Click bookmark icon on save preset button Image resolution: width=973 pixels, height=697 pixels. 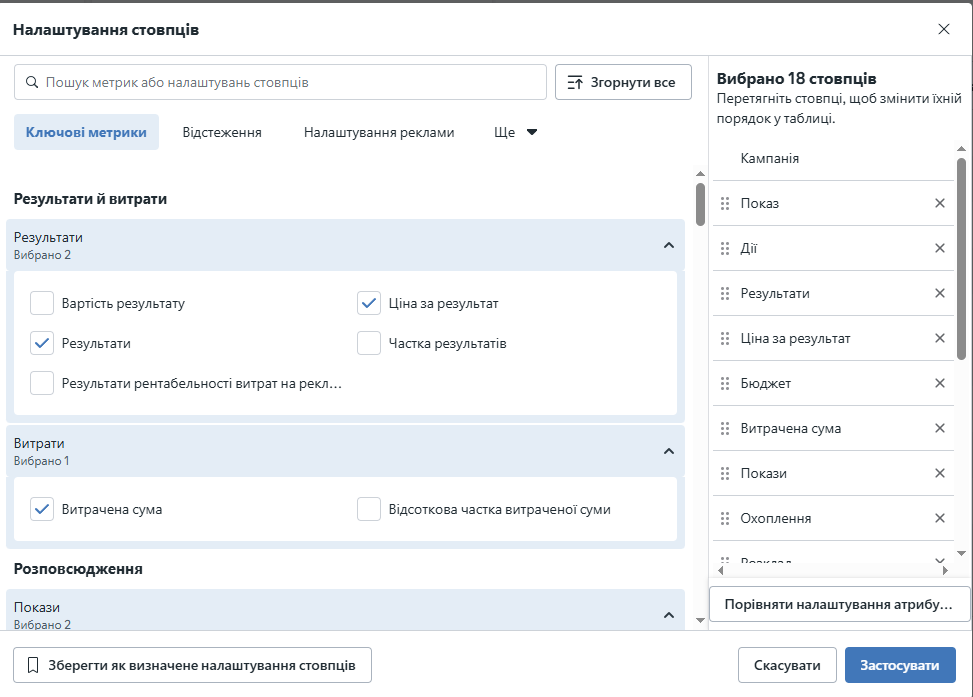[x=34, y=665]
